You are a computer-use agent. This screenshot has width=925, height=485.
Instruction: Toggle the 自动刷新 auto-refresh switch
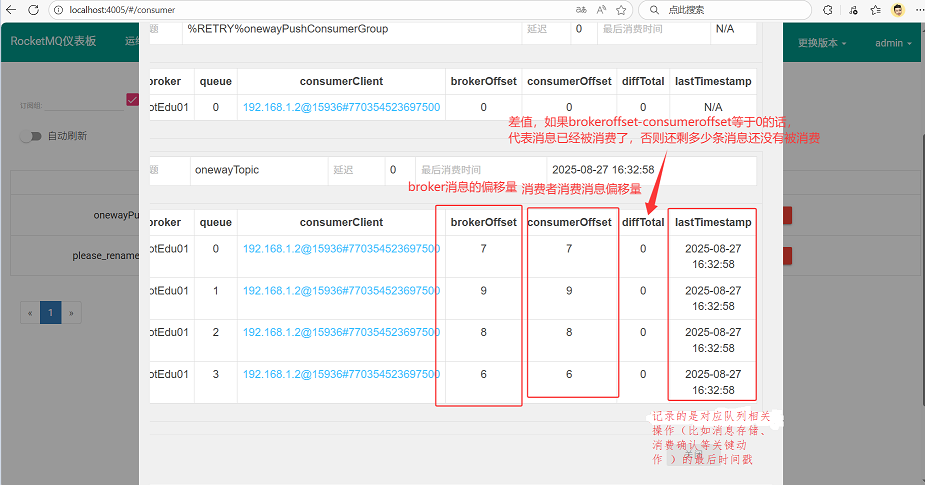(32, 136)
